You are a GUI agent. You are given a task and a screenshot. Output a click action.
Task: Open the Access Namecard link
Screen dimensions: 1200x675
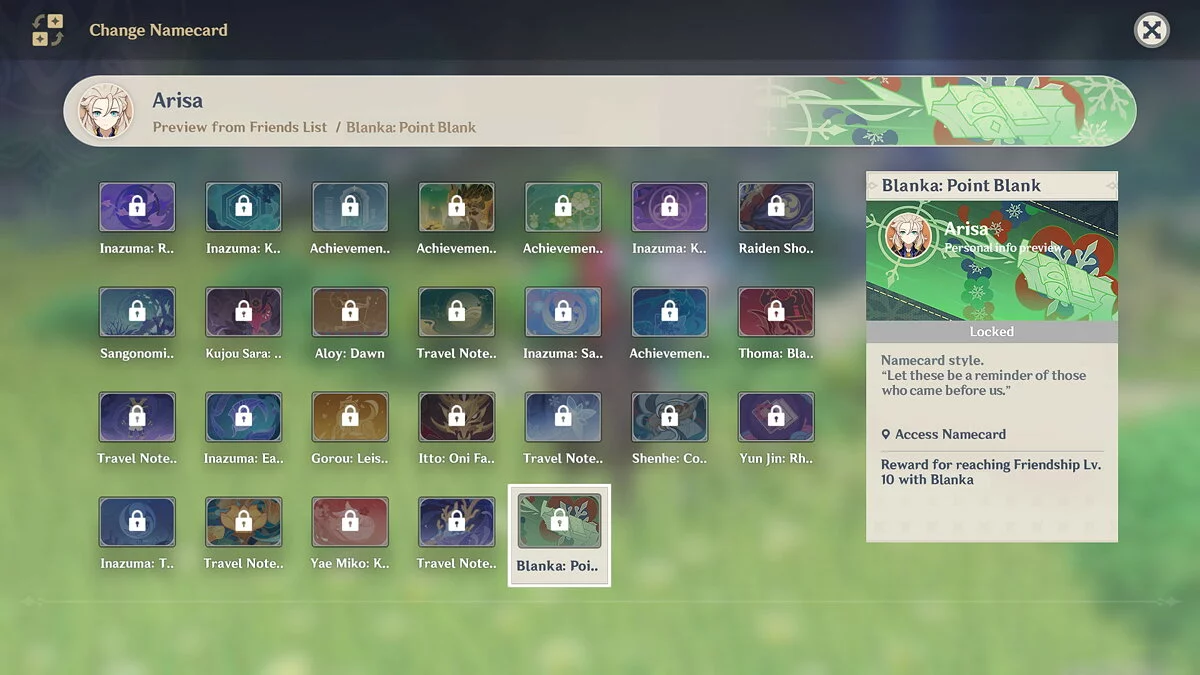950,435
